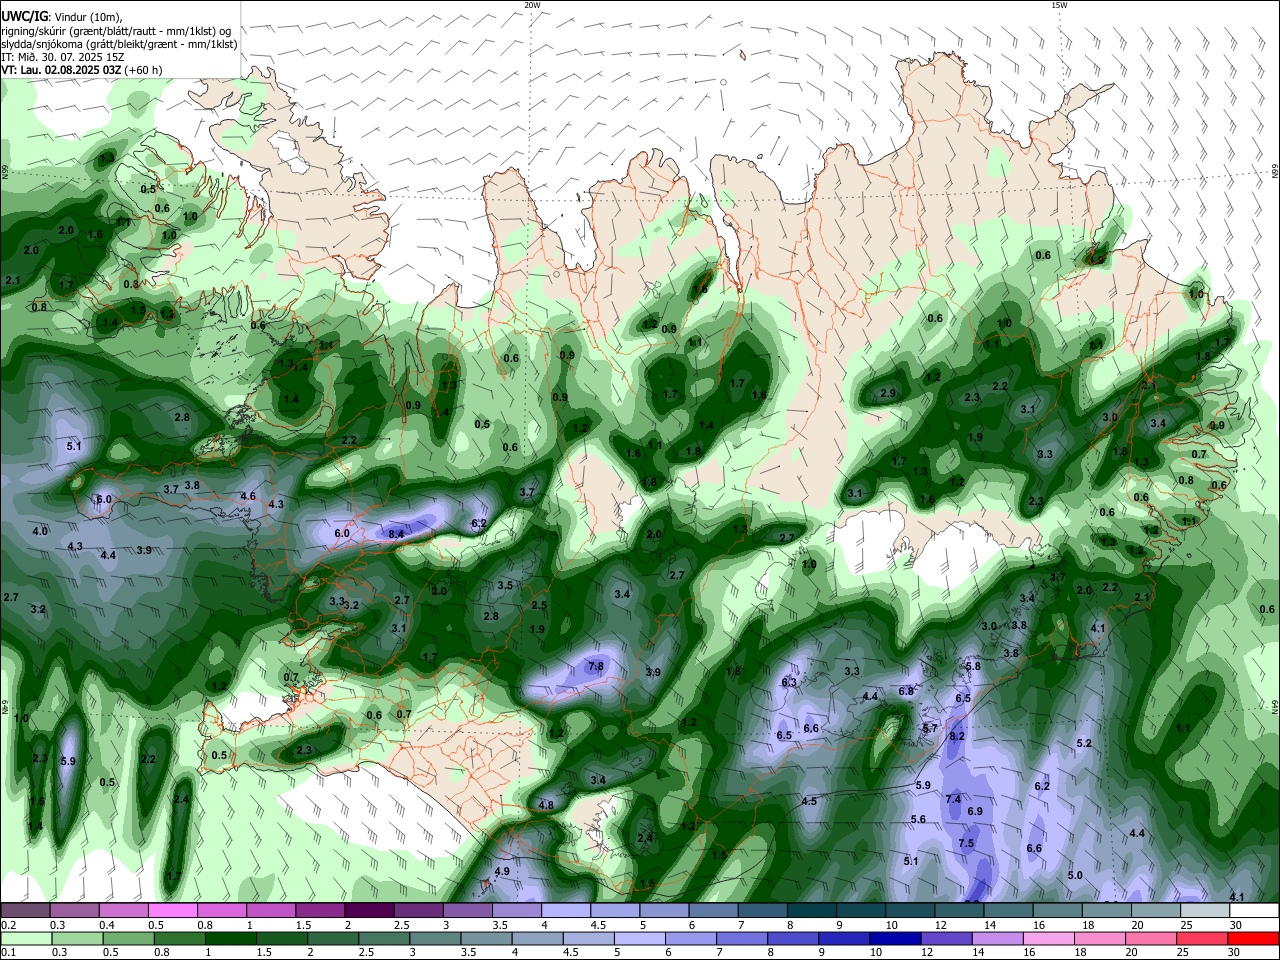Pick the 6.9 precipitation label

pyautogui.click(x=975, y=811)
